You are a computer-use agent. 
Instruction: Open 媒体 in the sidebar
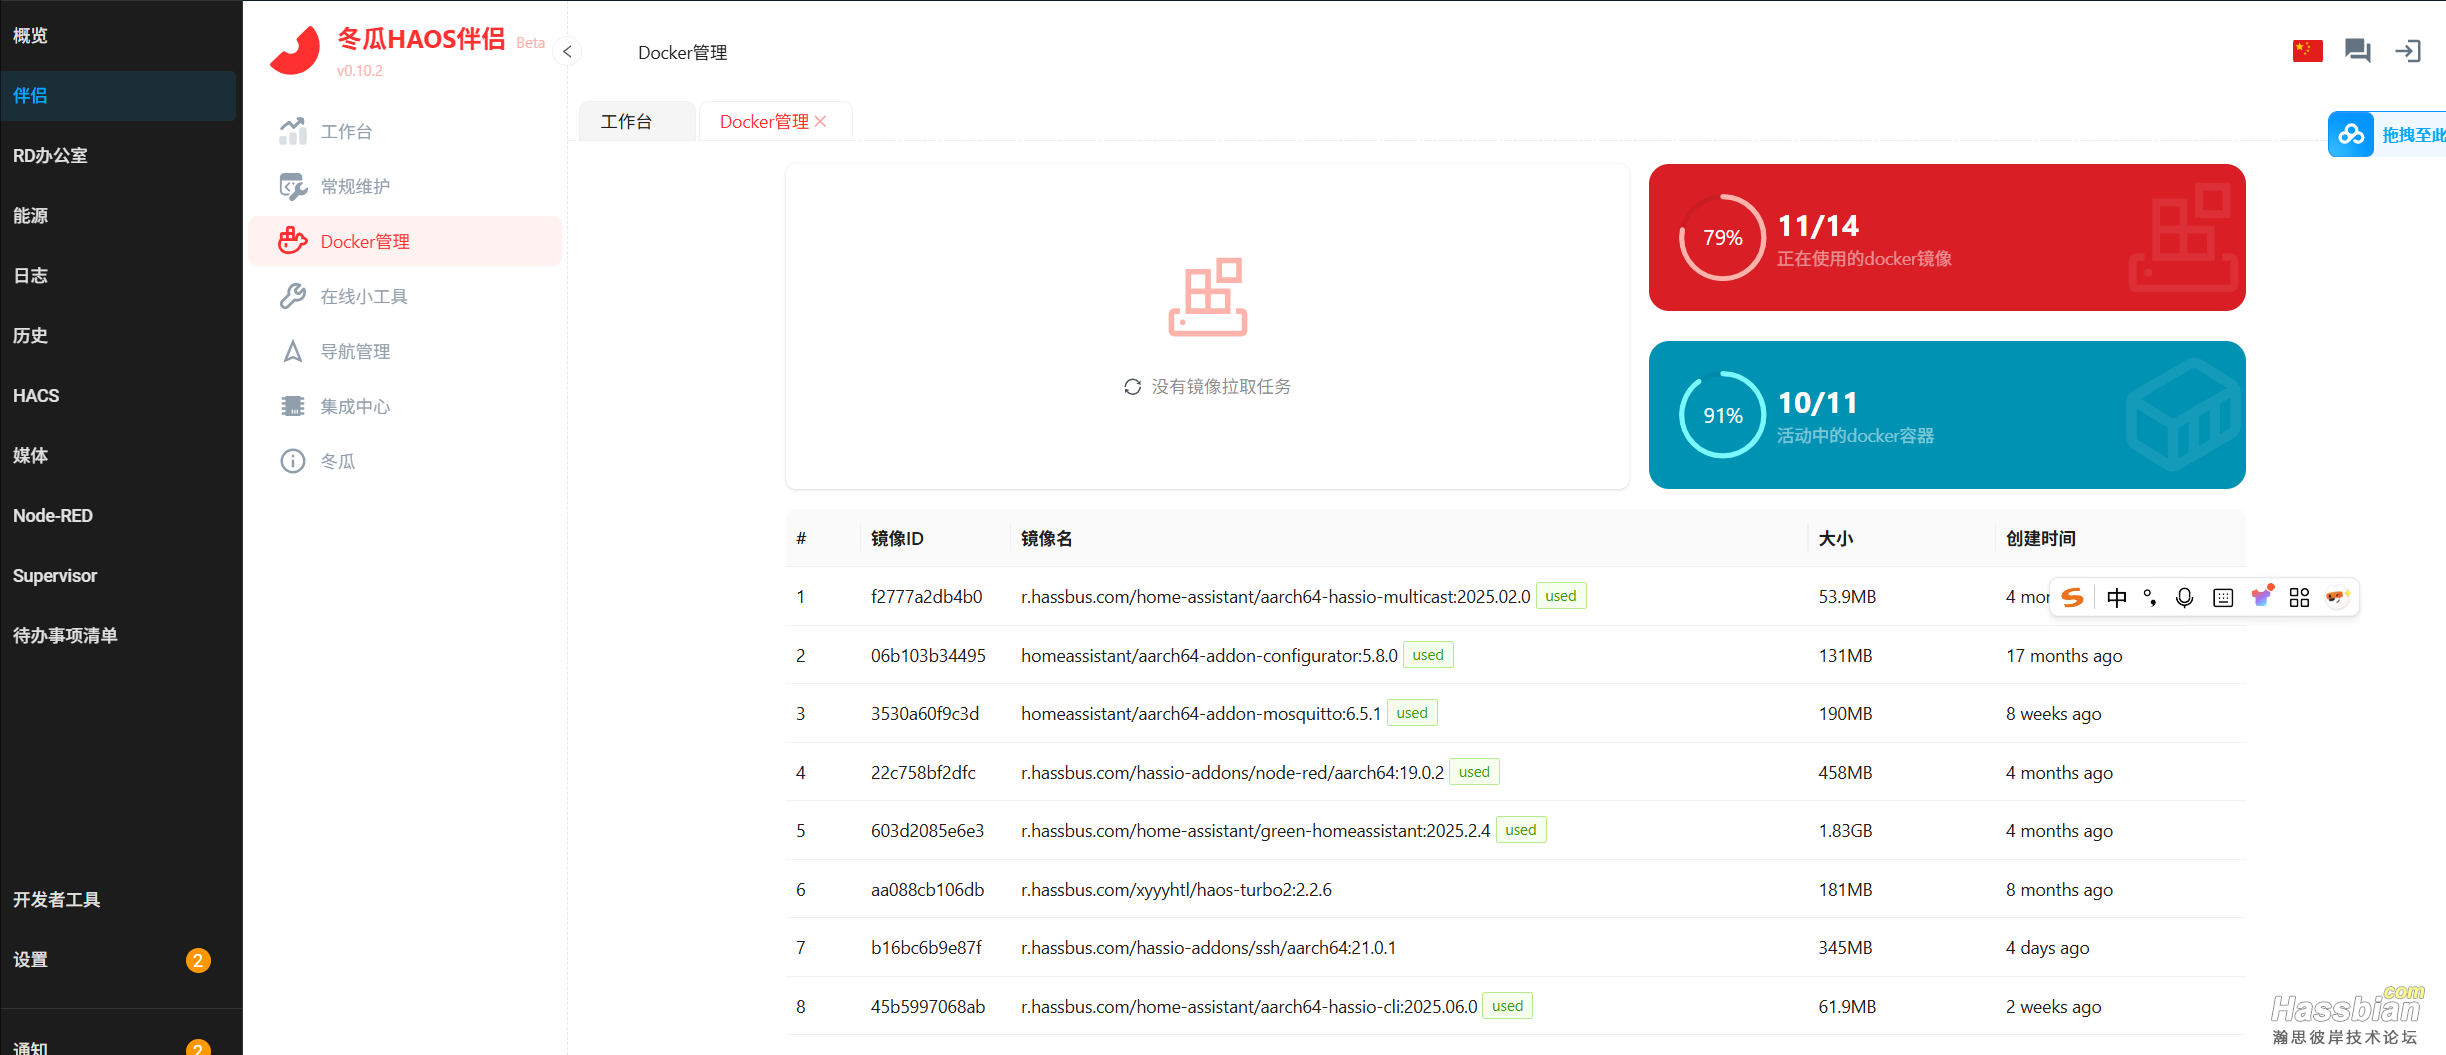119,455
